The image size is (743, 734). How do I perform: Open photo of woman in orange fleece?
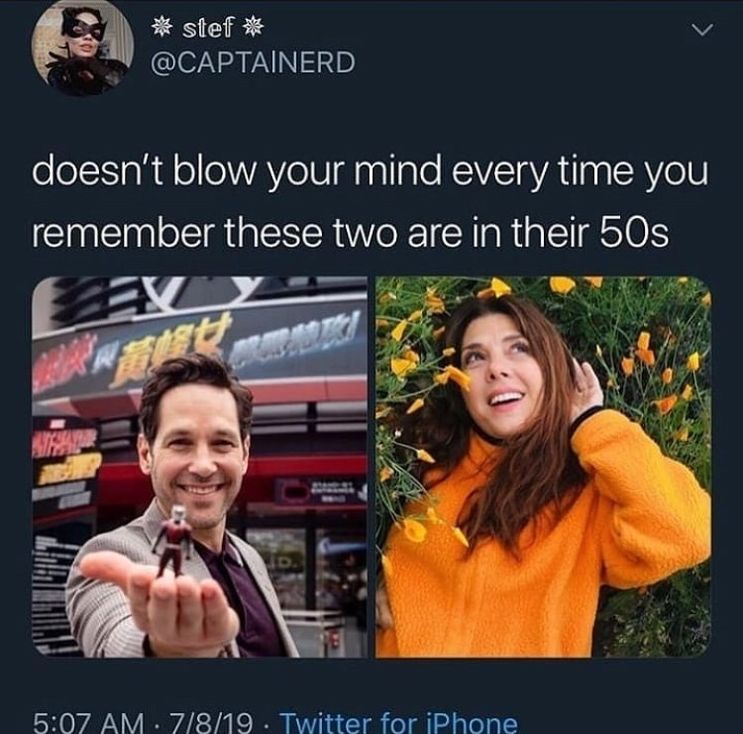click(x=544, y=467)
